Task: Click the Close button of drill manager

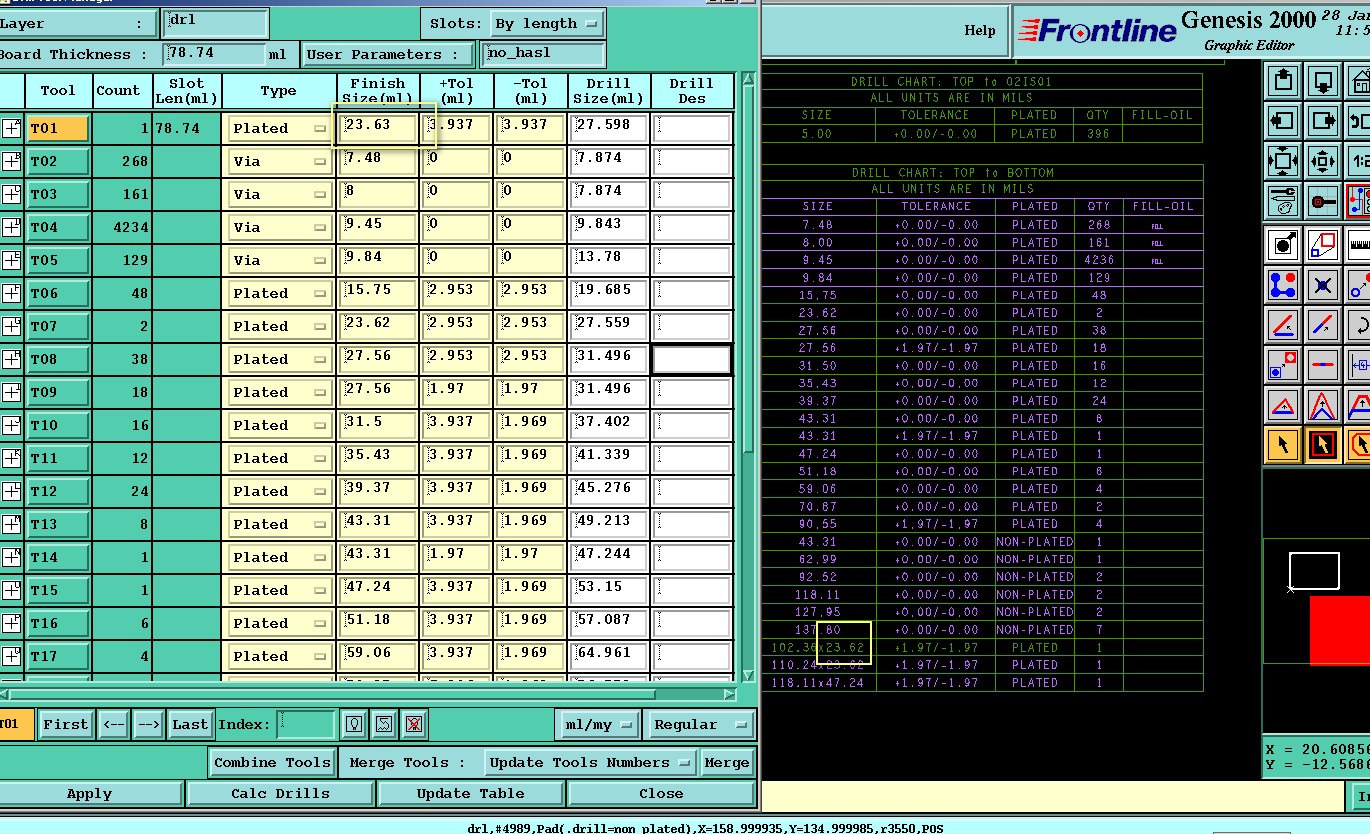Action: tap(661, 794)
